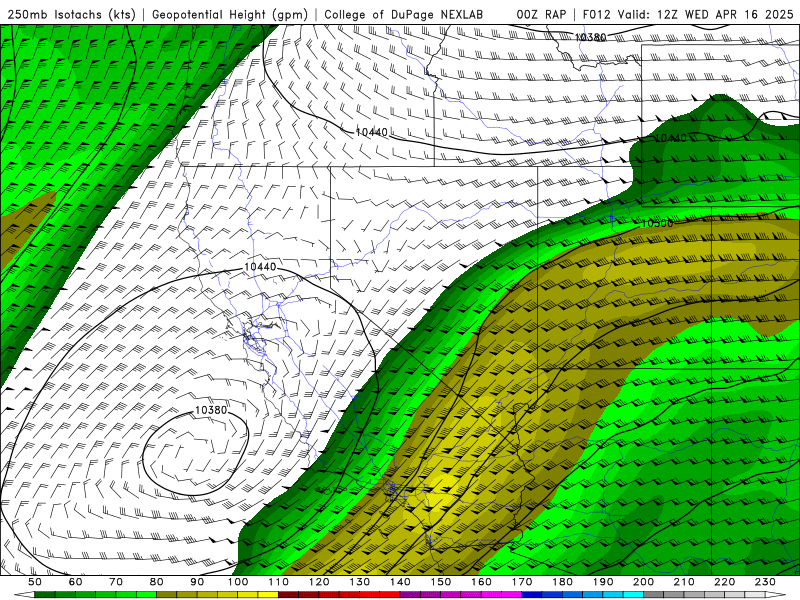Click the magenta swatch left of the 170 mark
The image size is (800, 600).
(512, 595)
